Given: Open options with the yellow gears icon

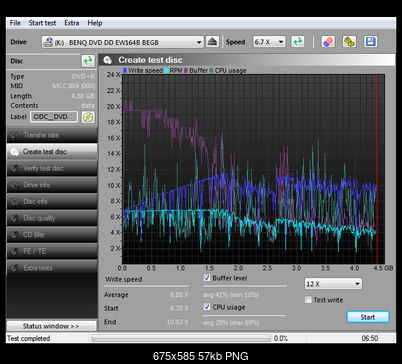Looking at the screenshot, I should click(x=349, y=42).
